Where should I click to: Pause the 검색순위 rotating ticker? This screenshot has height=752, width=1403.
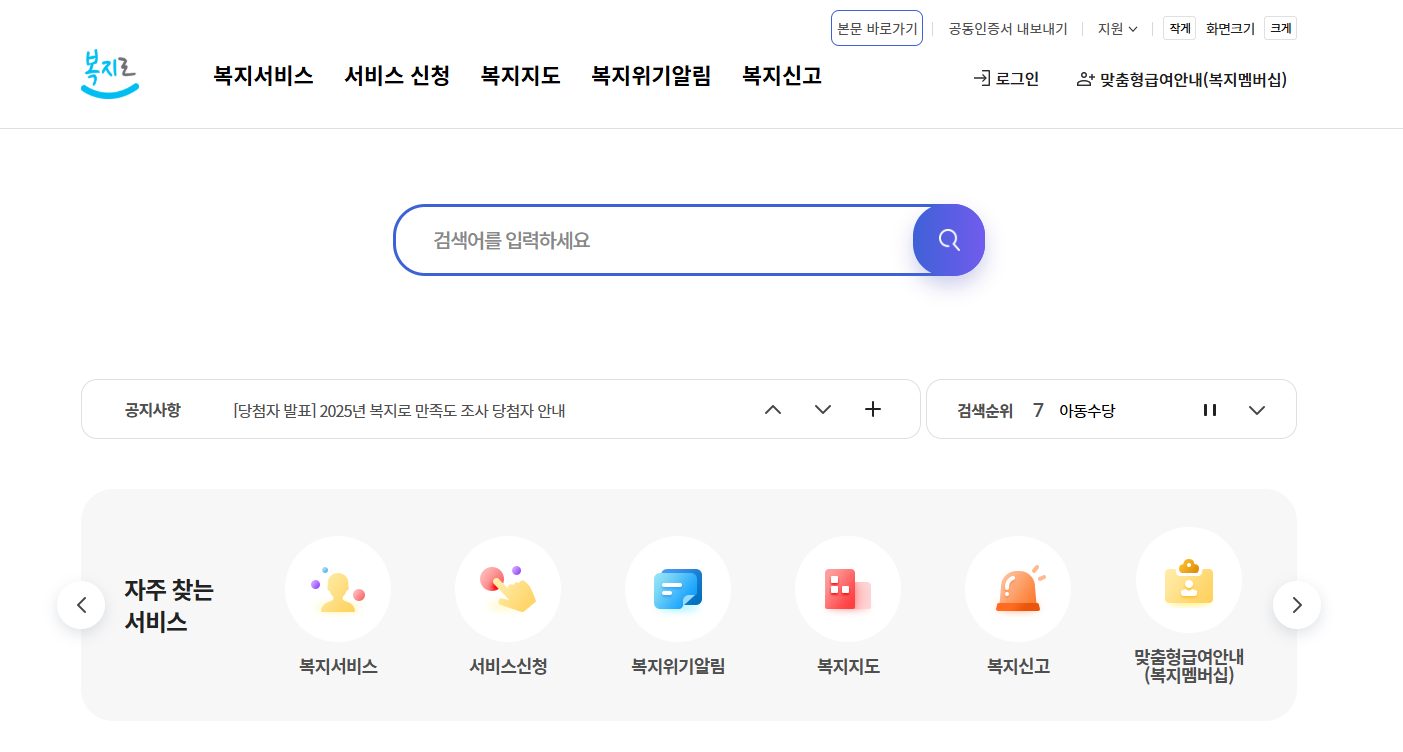pyautogui.click(x=1210, y=409)
